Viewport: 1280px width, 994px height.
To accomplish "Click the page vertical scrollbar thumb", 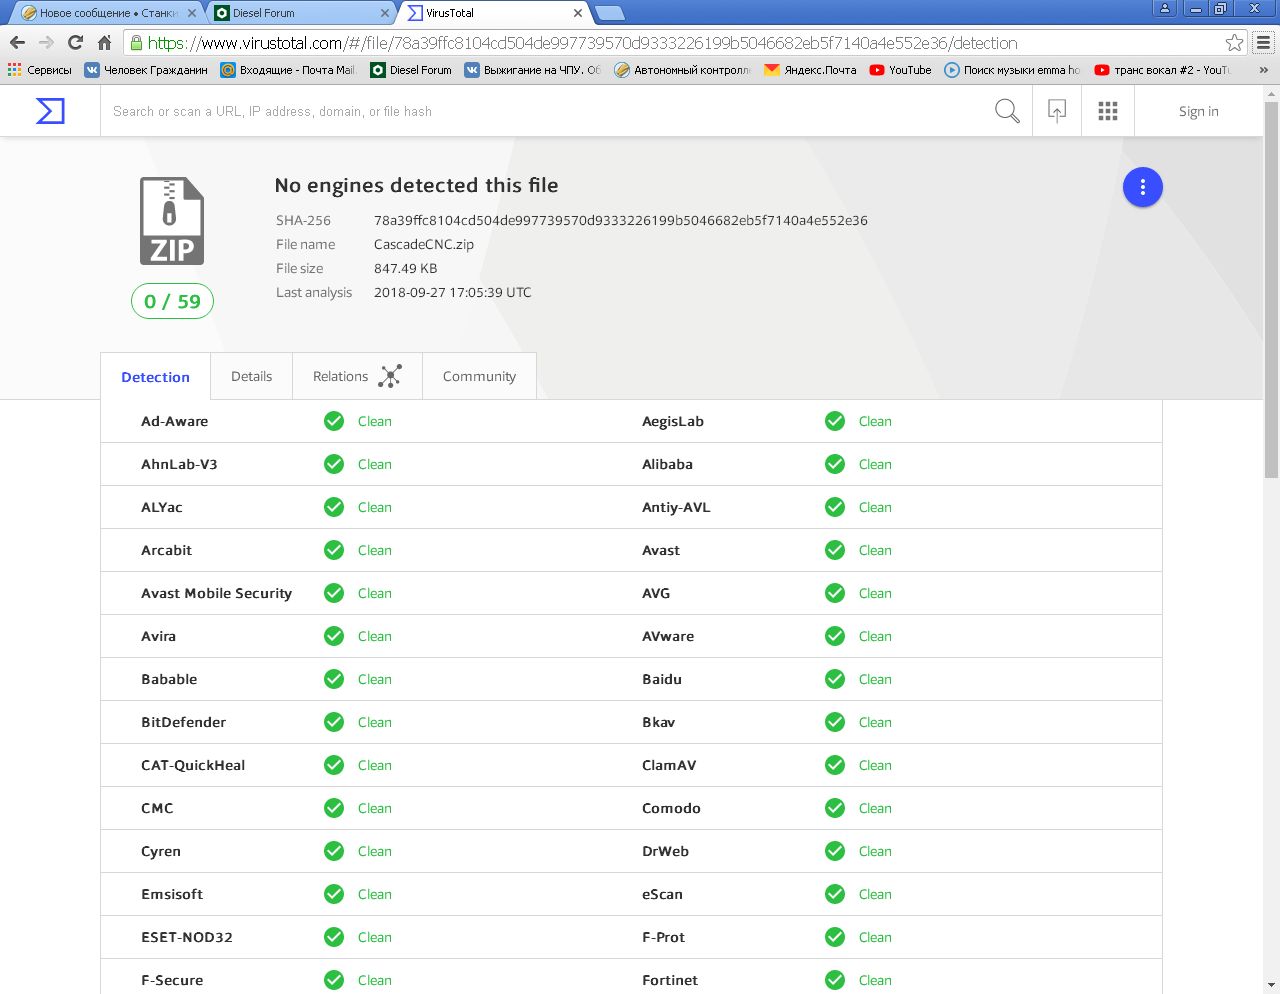I will click(1271, 288).
